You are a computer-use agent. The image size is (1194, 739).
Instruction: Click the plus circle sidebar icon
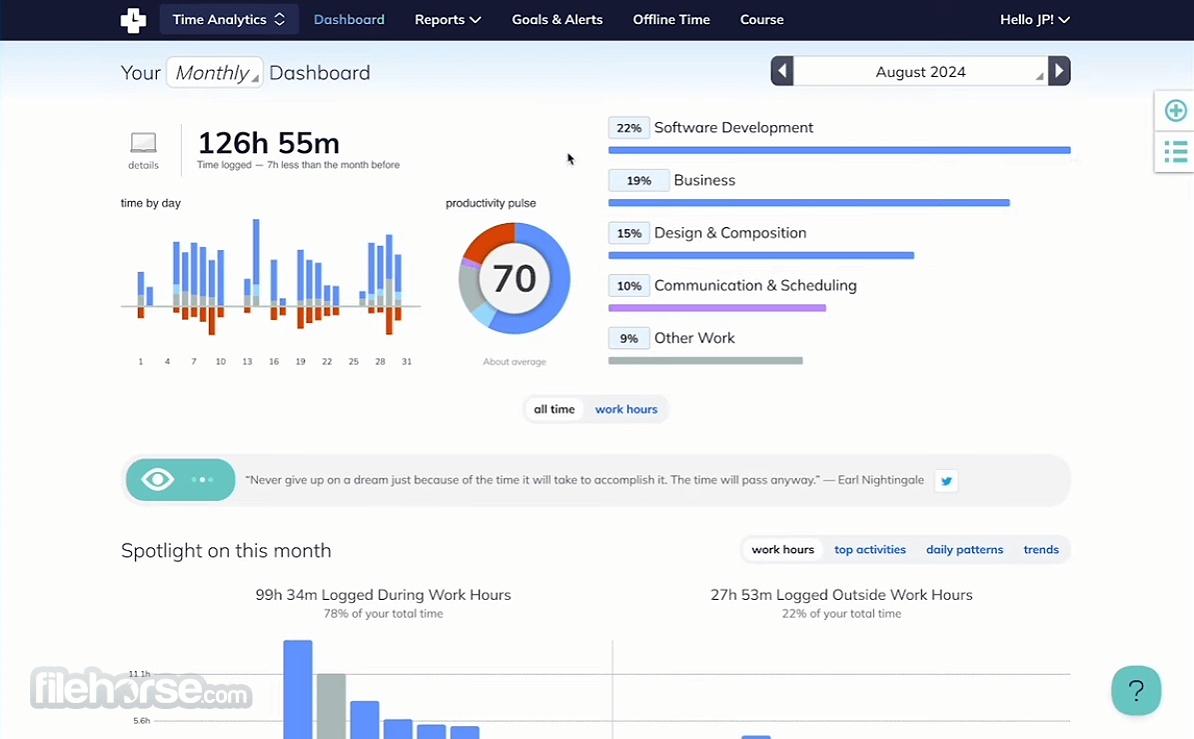[1175, 110]
